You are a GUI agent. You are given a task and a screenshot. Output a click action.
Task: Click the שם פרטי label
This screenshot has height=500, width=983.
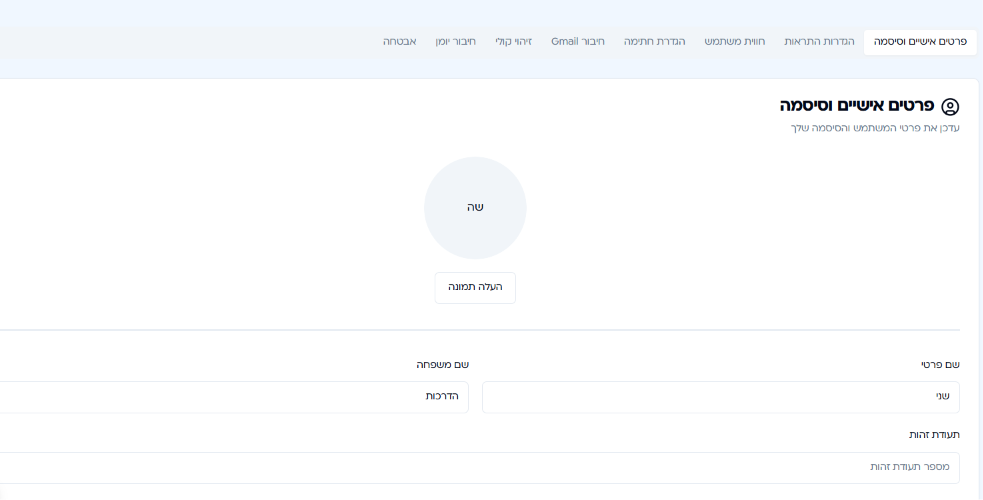click(x=940, y=365)
